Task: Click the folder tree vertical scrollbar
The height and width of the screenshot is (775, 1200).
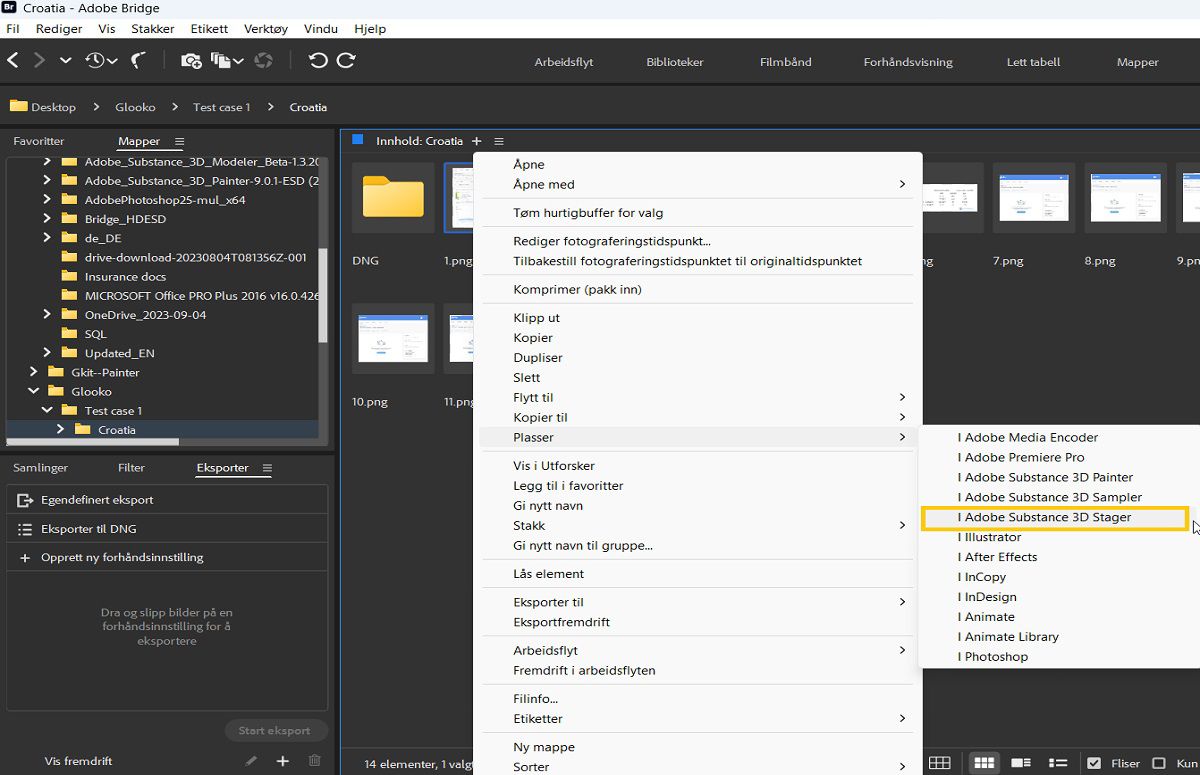Action: [323, 295]
